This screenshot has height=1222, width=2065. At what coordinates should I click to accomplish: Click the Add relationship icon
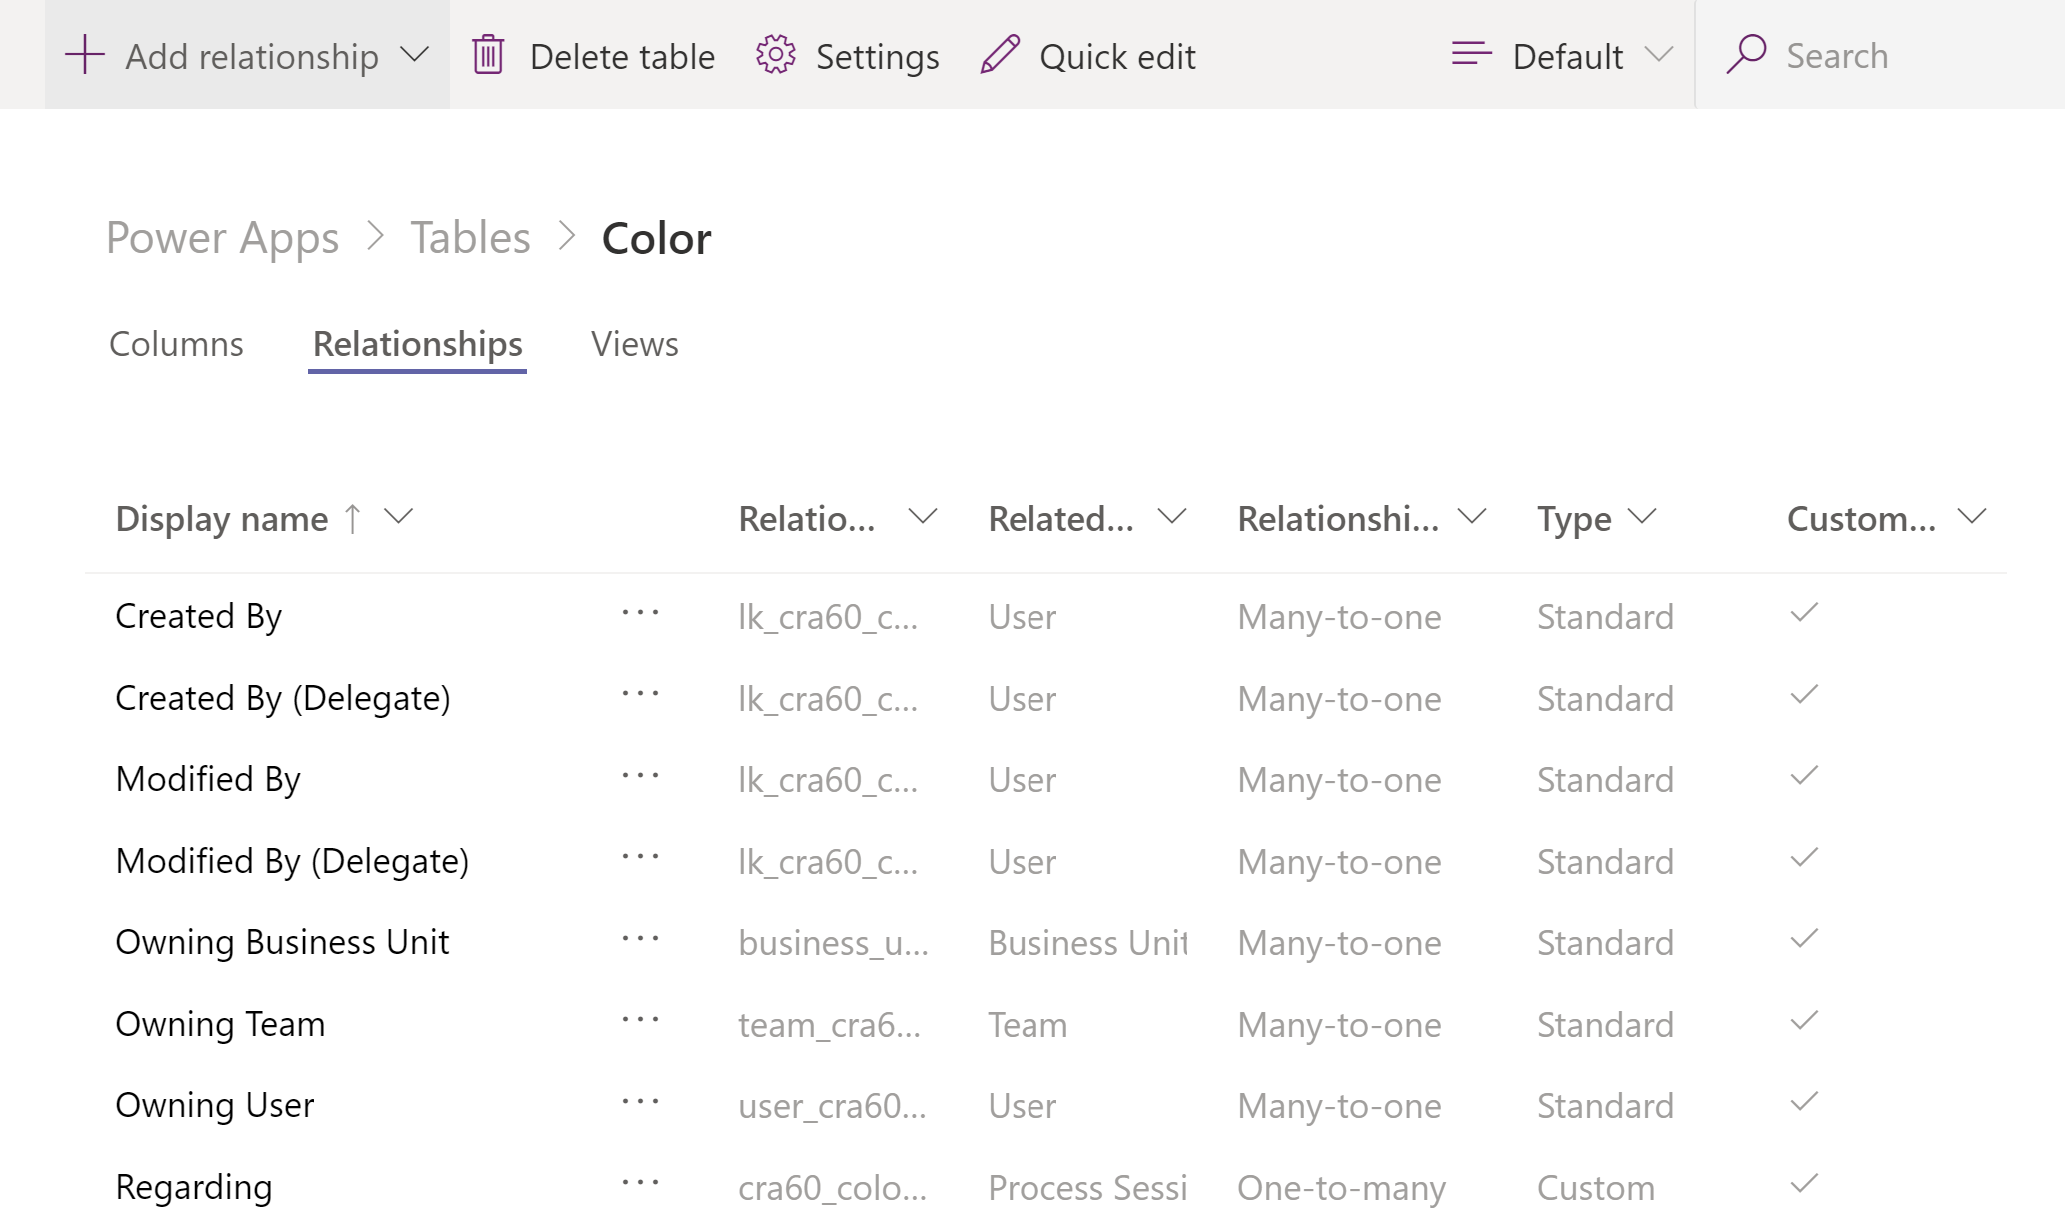tap(81, 55)
